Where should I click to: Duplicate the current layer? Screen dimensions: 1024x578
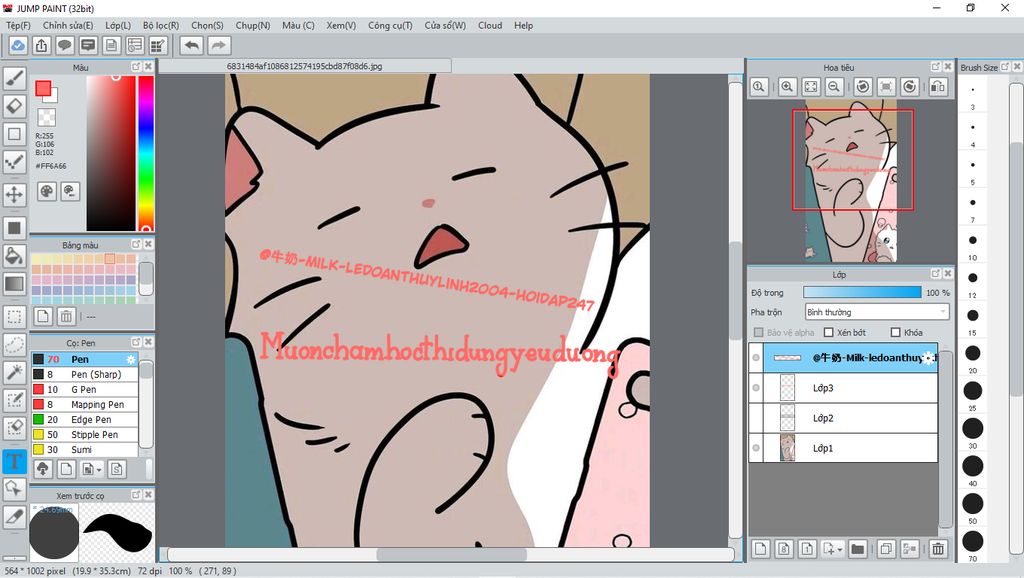pyautogui.click(x=886, y=549)
